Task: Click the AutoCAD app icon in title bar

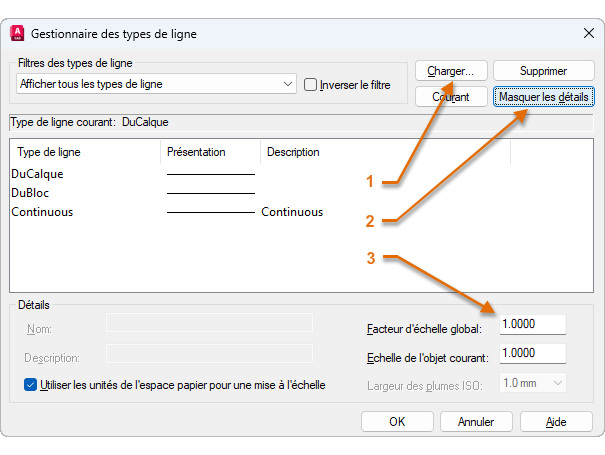Action: [x=18, y=34]
